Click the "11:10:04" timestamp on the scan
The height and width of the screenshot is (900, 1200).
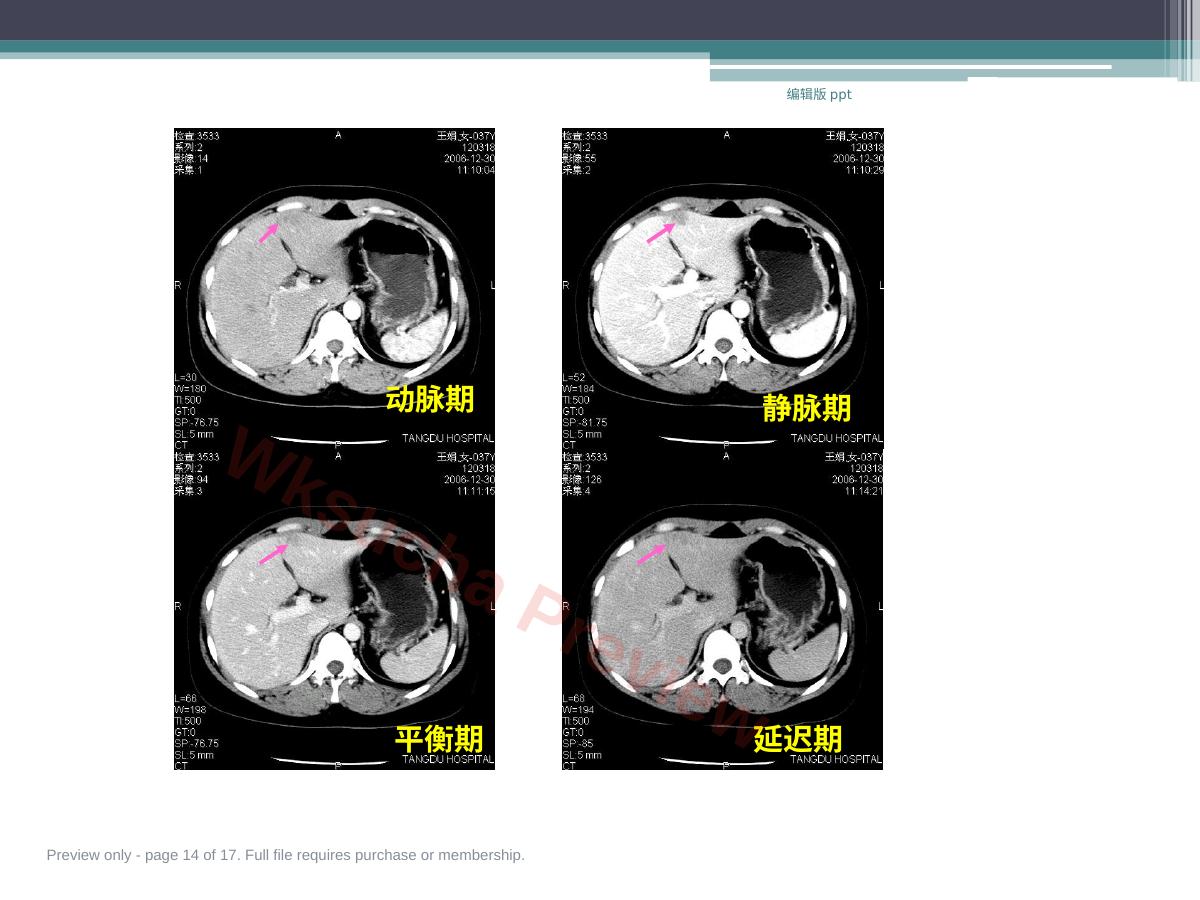[x=476, y=170]
